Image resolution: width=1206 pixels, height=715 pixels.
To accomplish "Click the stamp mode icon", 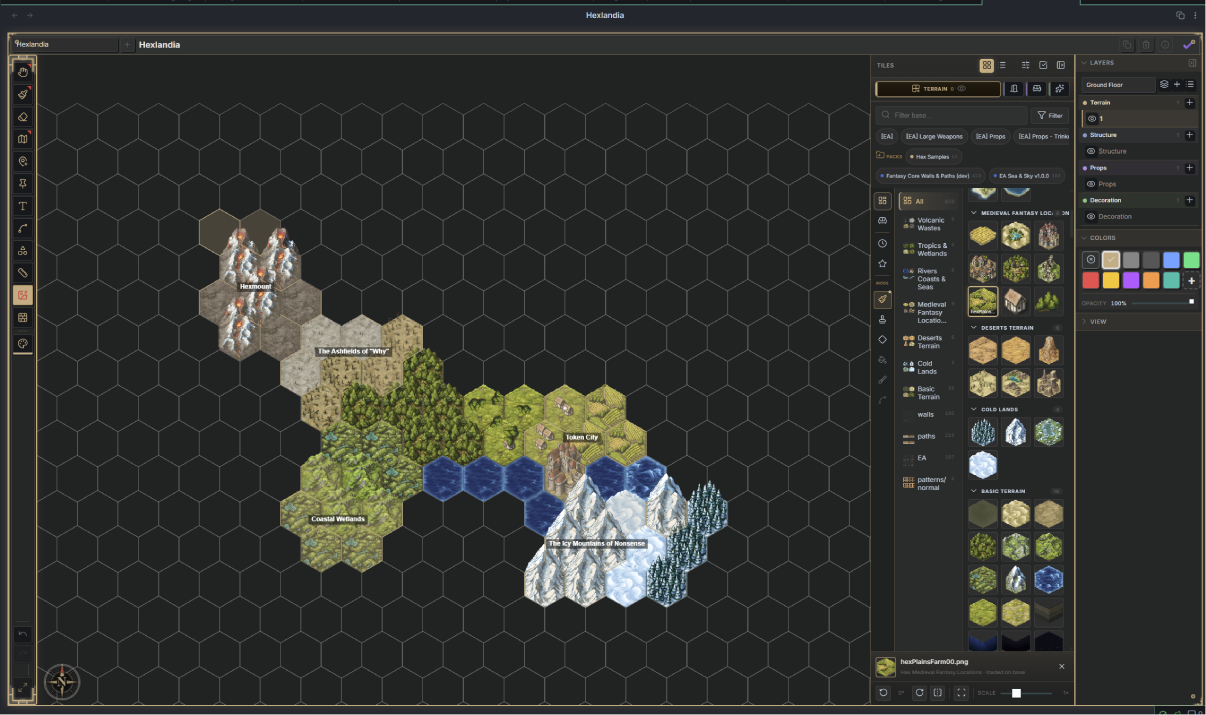I will (882, 320).
